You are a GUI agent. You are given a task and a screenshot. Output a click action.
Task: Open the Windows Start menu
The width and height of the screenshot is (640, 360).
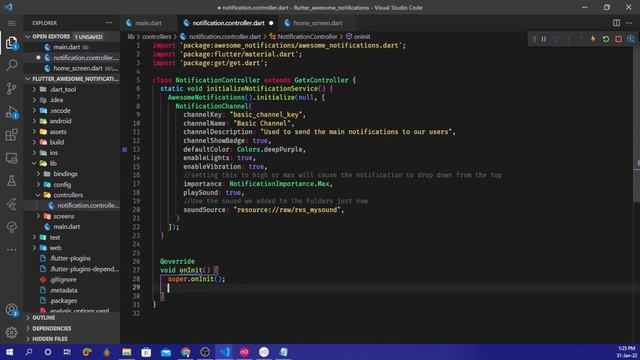[9, 352]
